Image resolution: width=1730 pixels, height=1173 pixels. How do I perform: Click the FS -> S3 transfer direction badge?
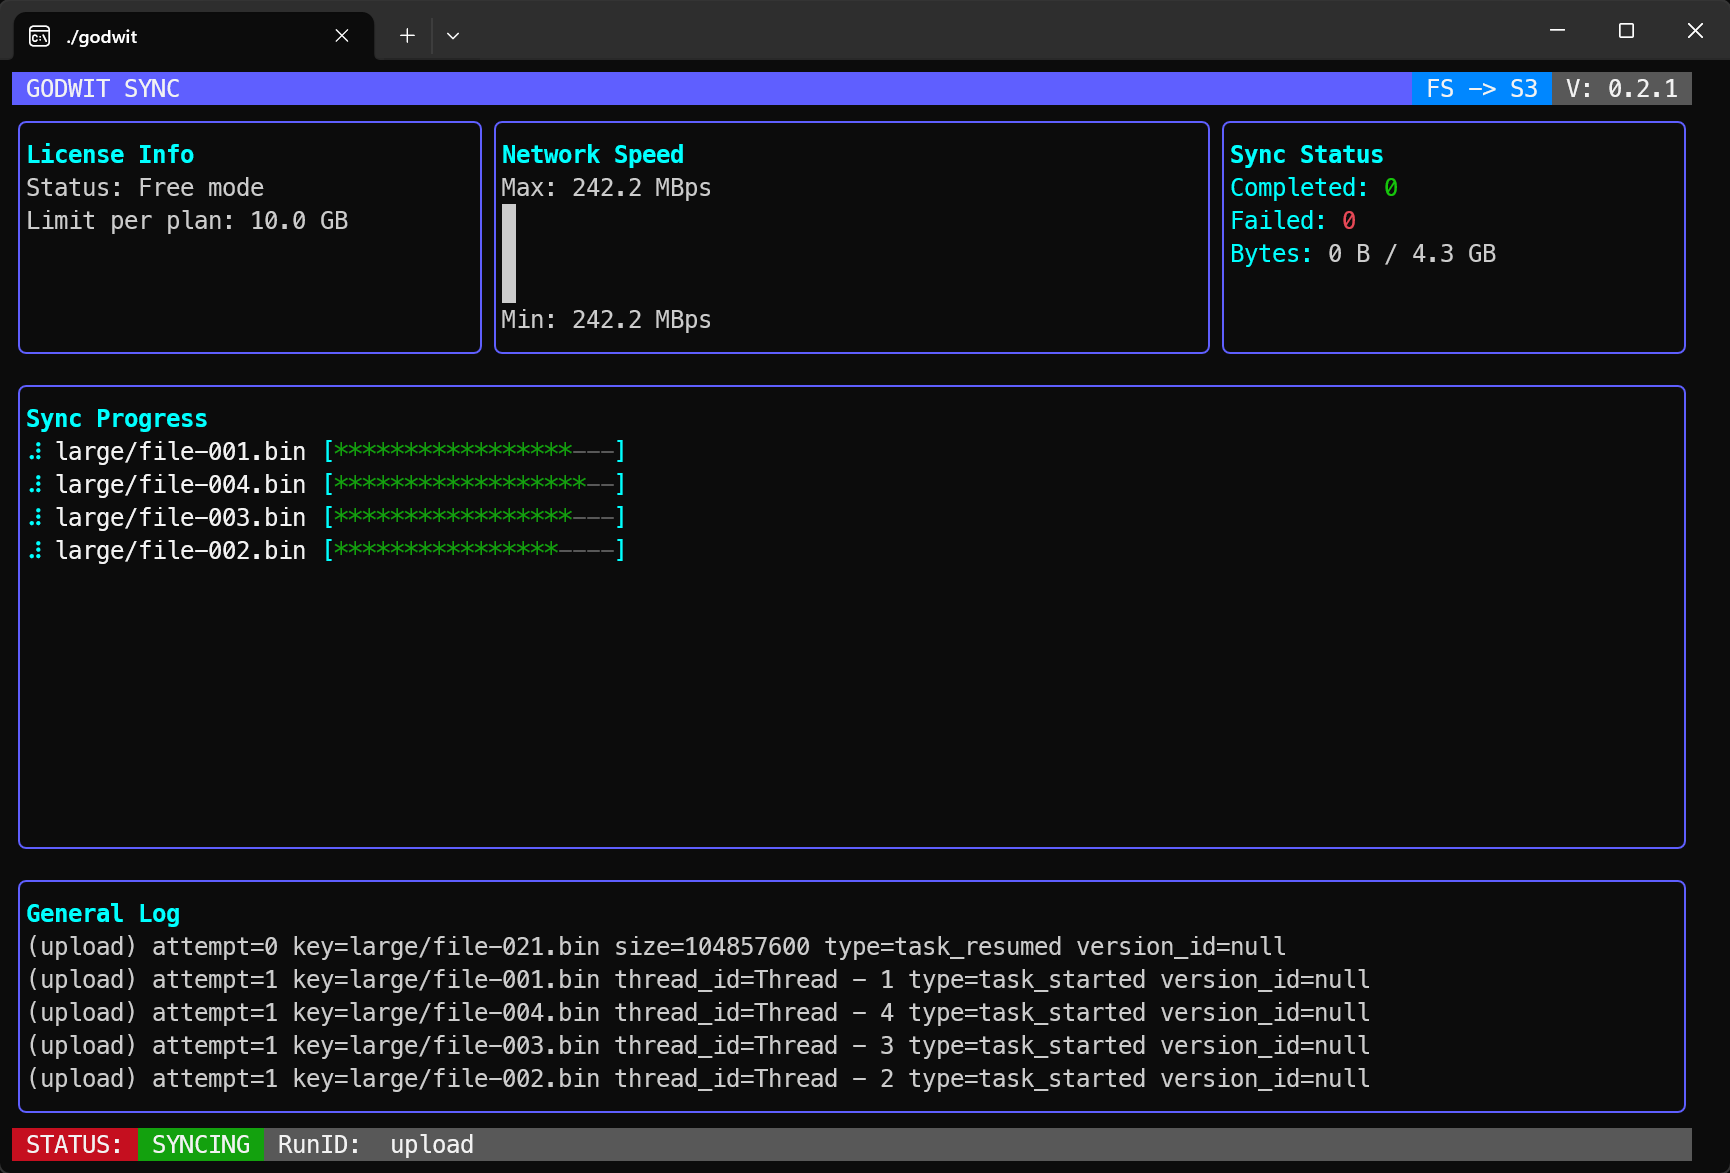coord(1481,88)
